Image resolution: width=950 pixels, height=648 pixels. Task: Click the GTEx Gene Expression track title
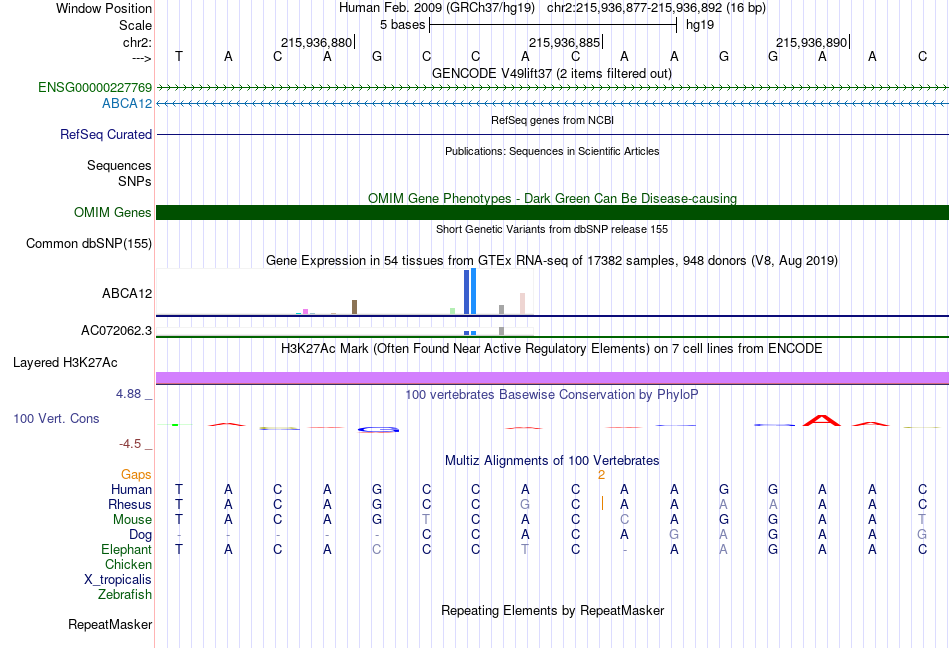point(552,260)
